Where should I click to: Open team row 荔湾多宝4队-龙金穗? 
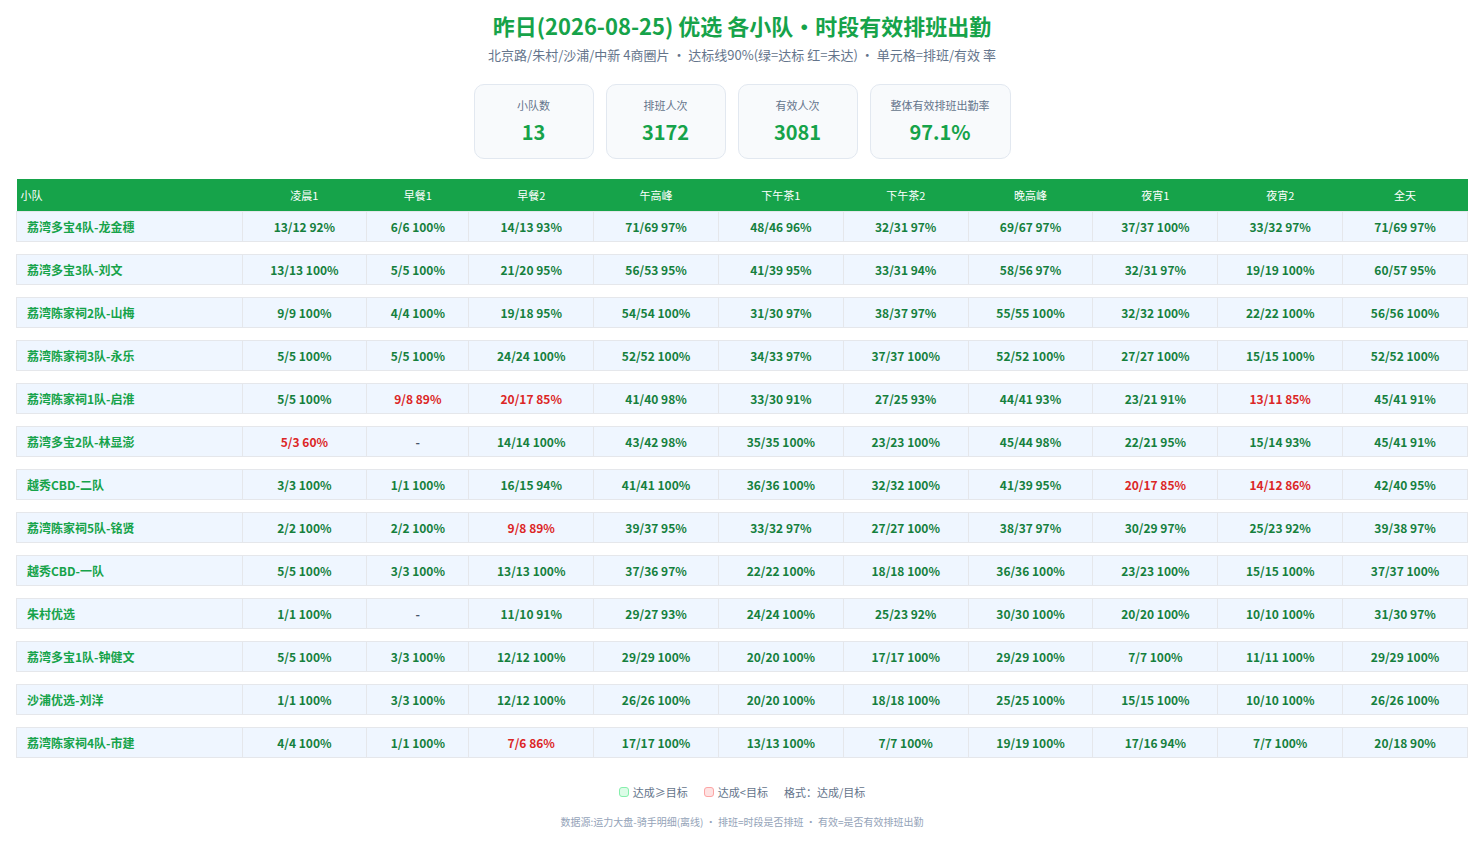(x=742, y=227)
